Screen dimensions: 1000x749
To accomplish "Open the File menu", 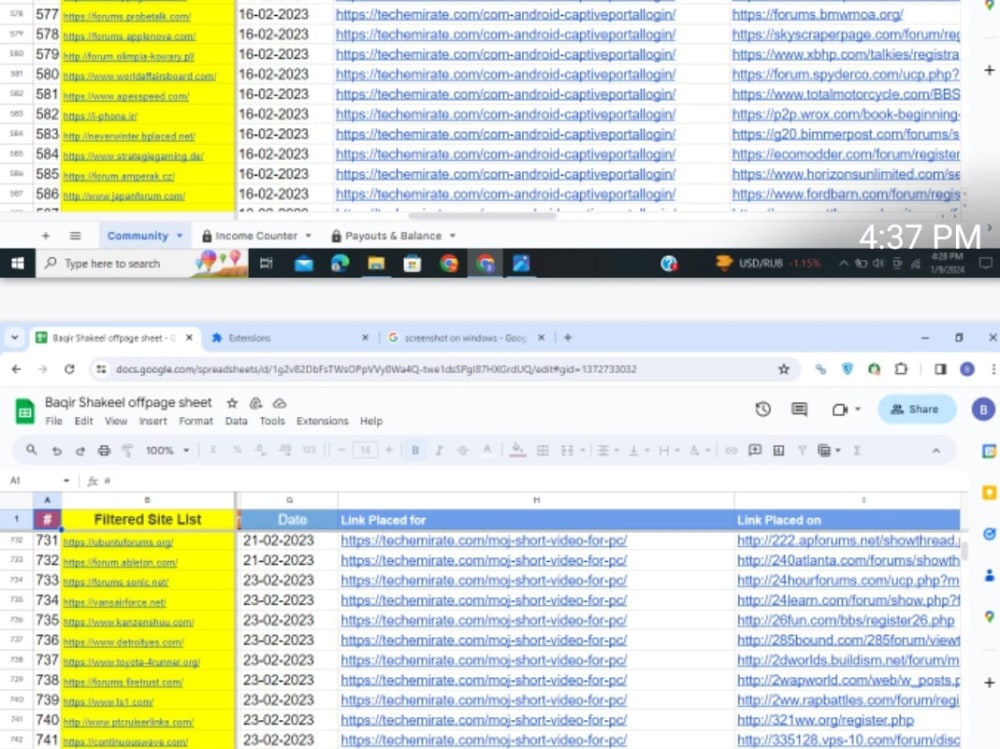I will [x=54, y=421].
